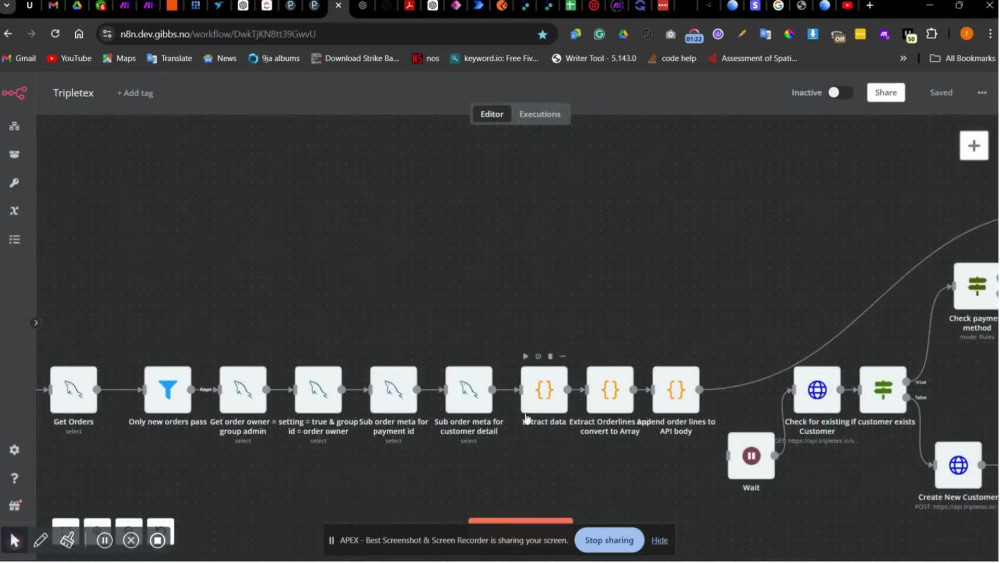Expand the collapsed left sidebar arrow
Viewport: 1000px width, 563px height.
point(36,323)
